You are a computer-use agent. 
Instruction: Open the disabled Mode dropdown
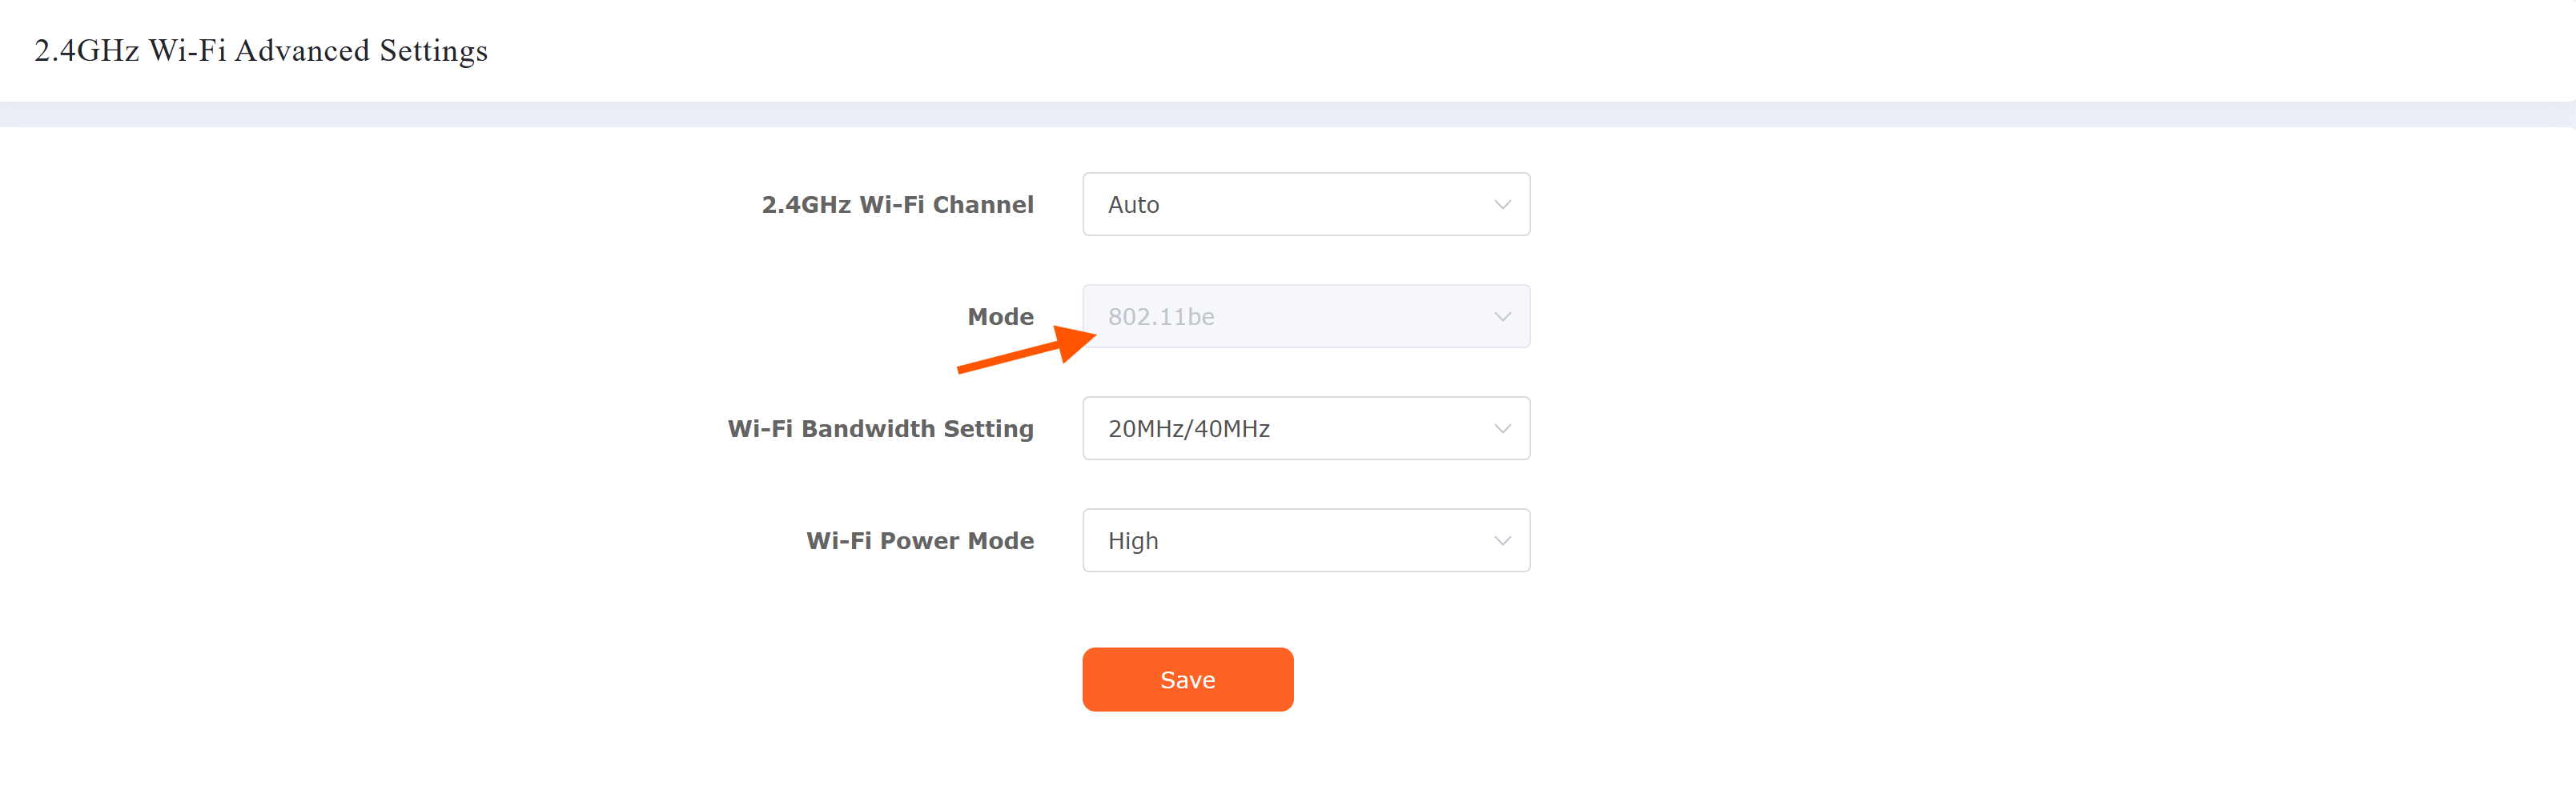point(1305,316)
